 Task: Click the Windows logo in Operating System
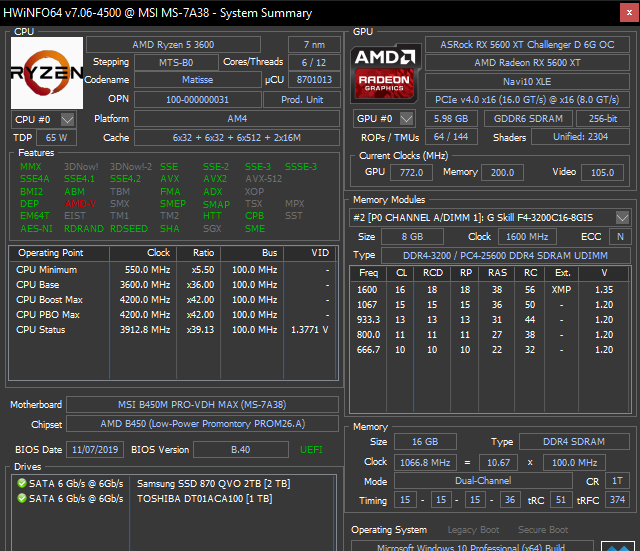coord(618,547)
